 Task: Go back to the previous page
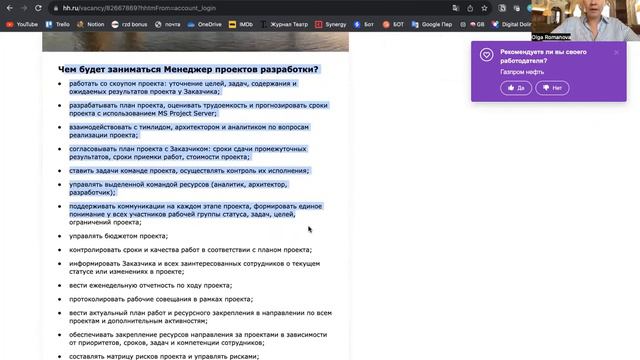click(x=9, y=8)
